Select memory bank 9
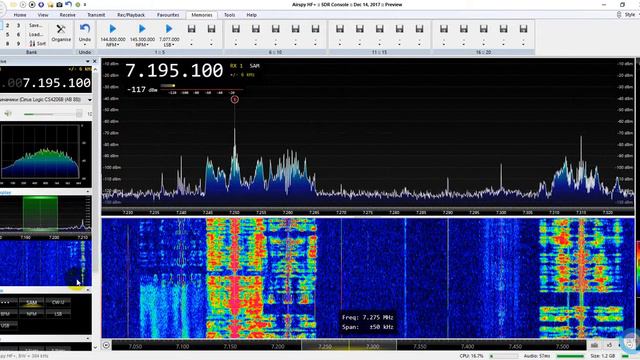The height and width of the screenshot is (360, 640). [18, 43]
